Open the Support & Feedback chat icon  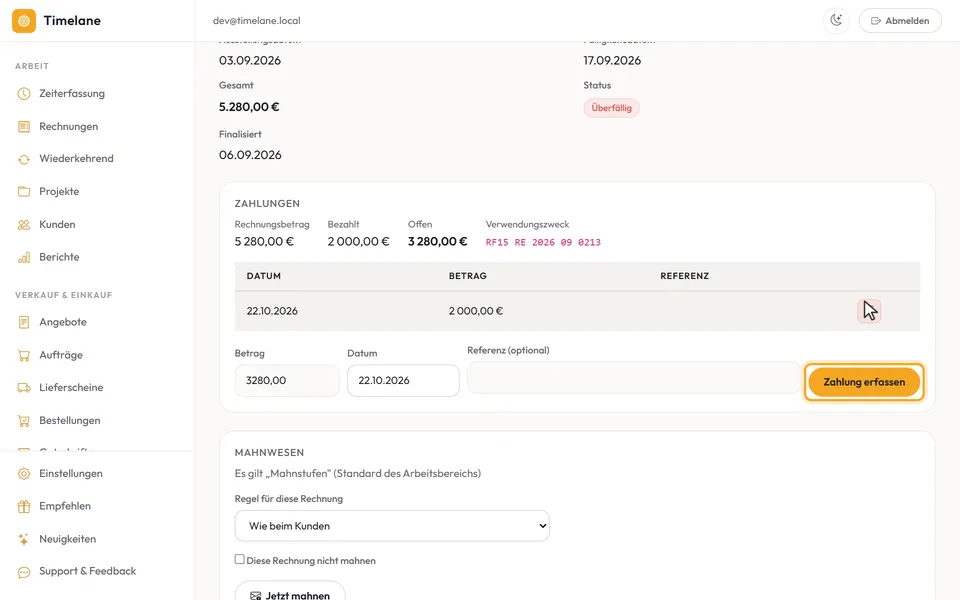tap(24, 572)
